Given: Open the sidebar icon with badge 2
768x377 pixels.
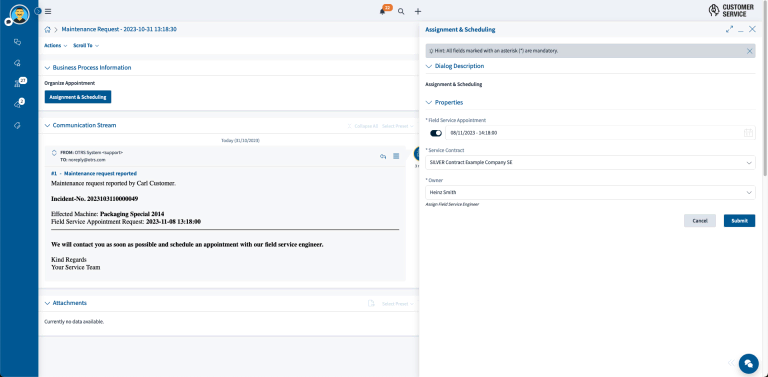Looking at the screenshot, I should 19,104.
